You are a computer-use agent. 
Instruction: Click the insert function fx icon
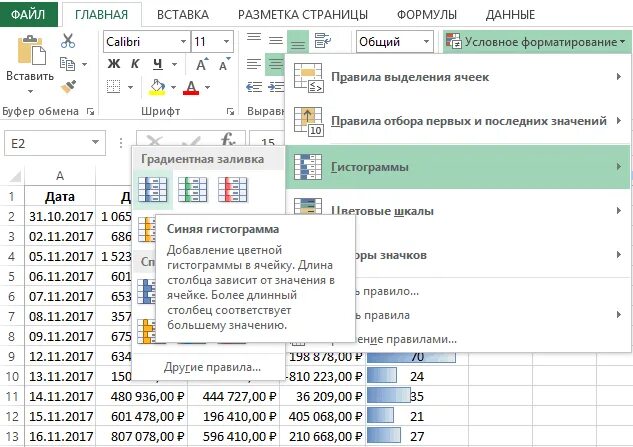228,141
